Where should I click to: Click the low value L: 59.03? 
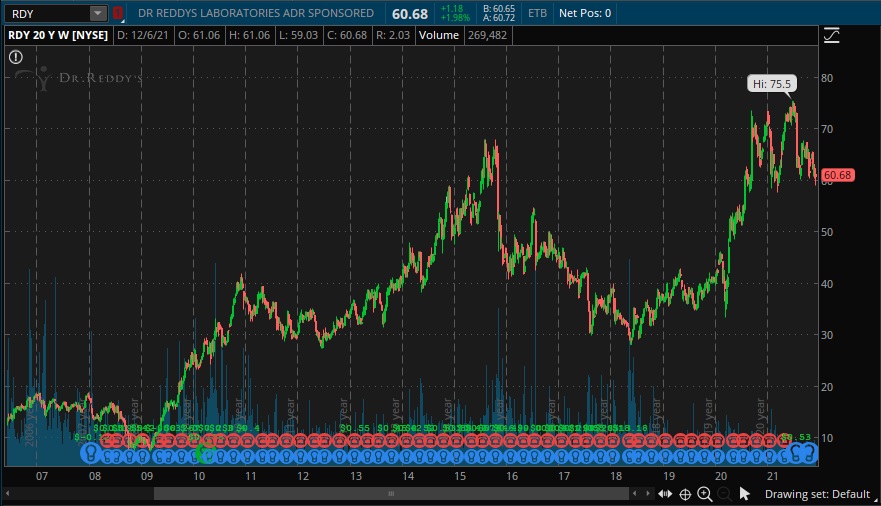coord(298,35)
